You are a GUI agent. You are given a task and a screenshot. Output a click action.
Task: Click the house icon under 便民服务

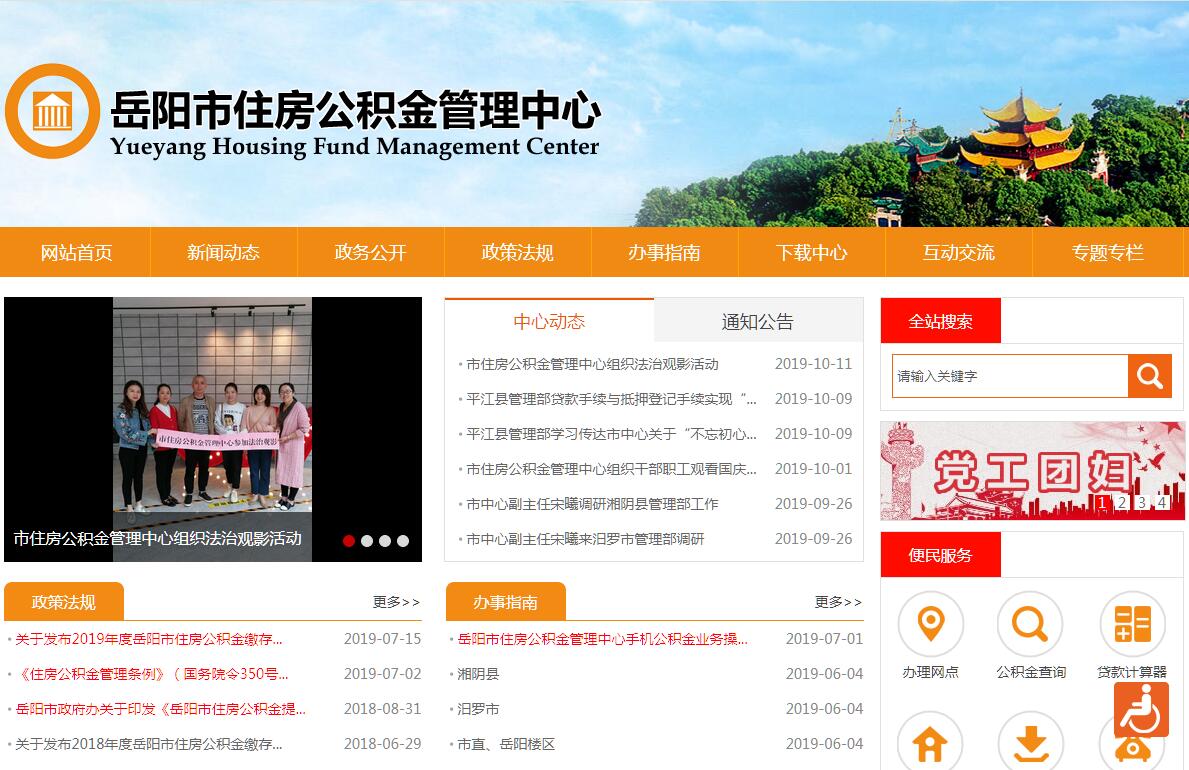click(x=930, y=743)
